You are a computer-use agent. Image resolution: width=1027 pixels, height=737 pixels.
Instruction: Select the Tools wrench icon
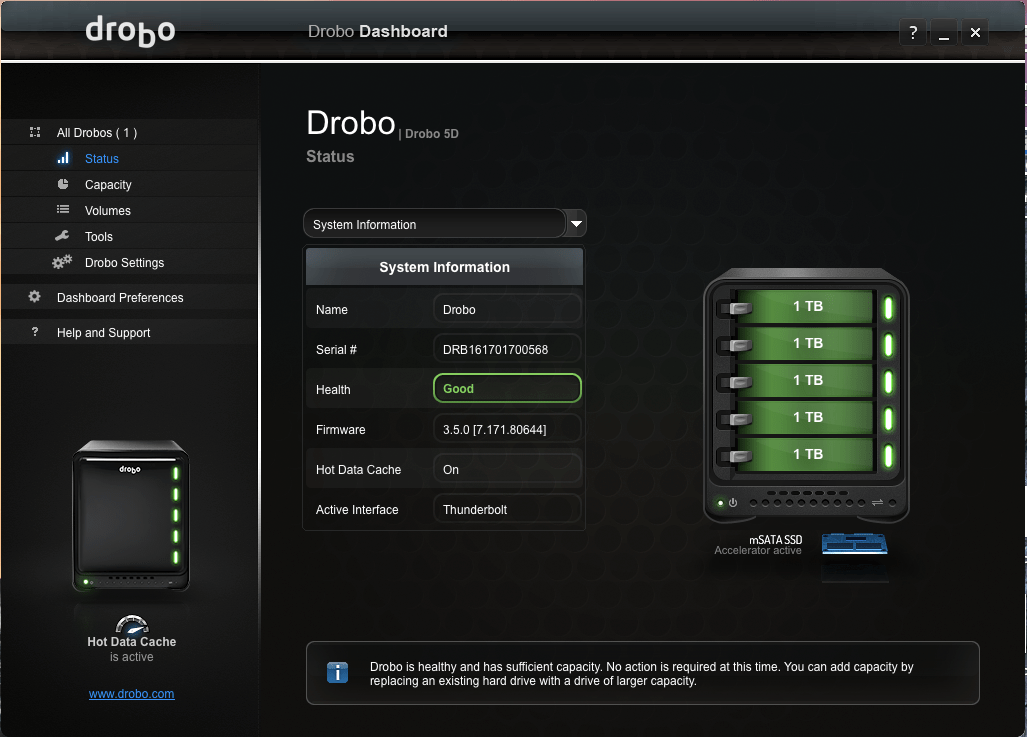click(64, 236)
